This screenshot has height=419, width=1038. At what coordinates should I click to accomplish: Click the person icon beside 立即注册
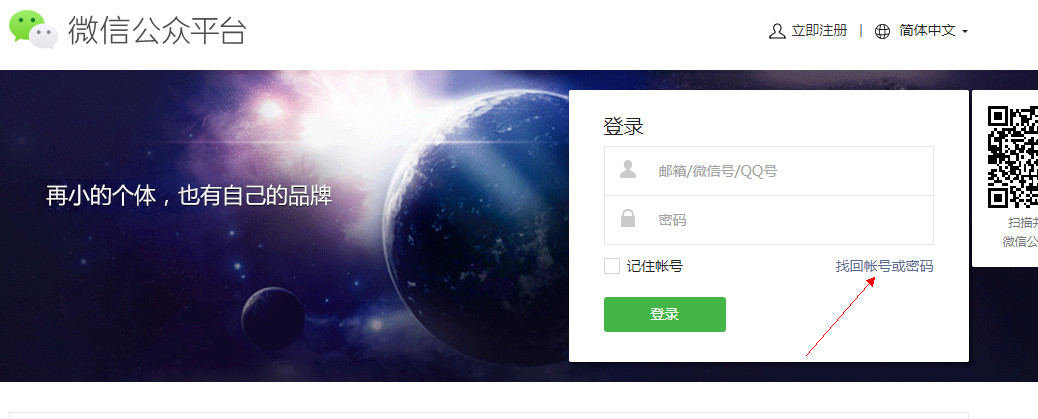777,31
